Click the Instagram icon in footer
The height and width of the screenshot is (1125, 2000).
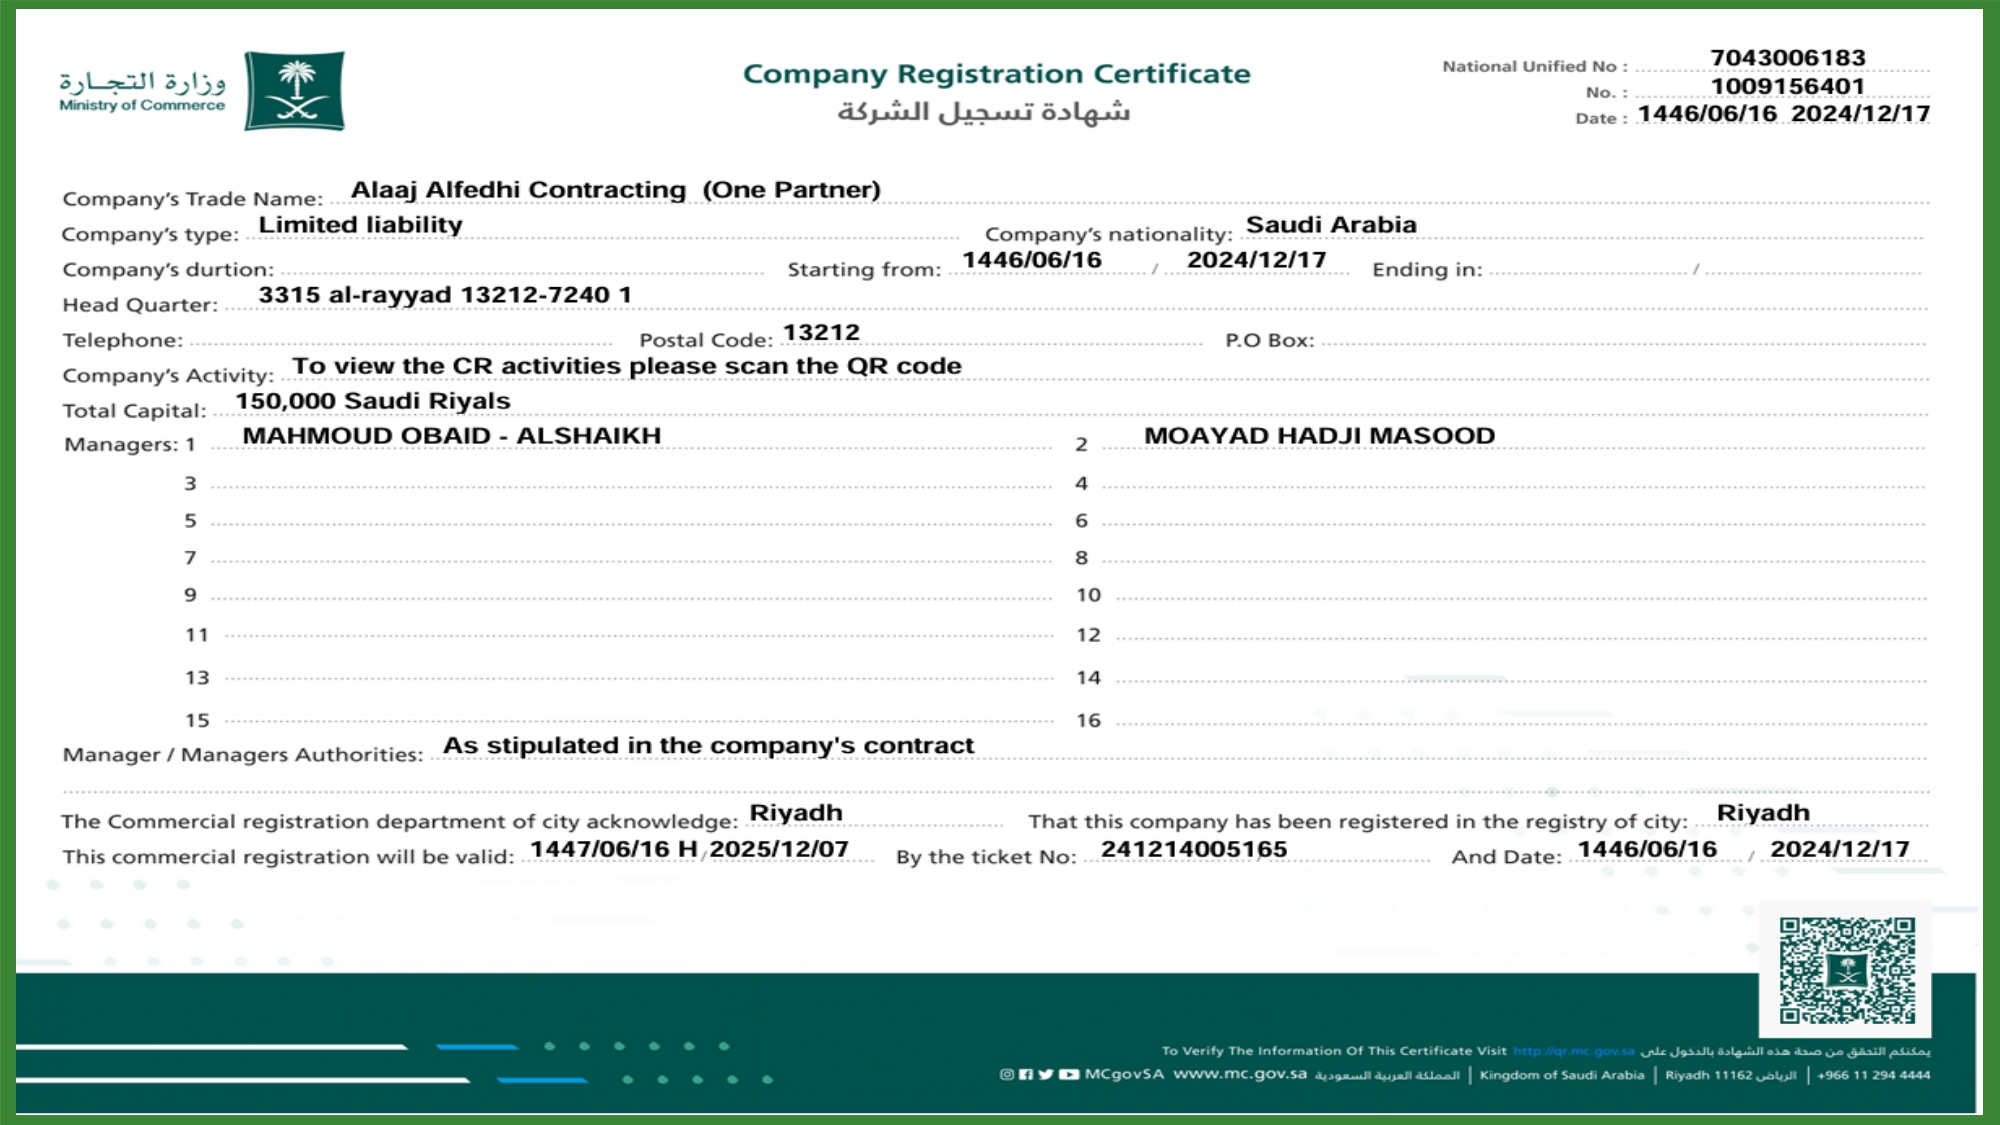click(x=1007, y=1075)
